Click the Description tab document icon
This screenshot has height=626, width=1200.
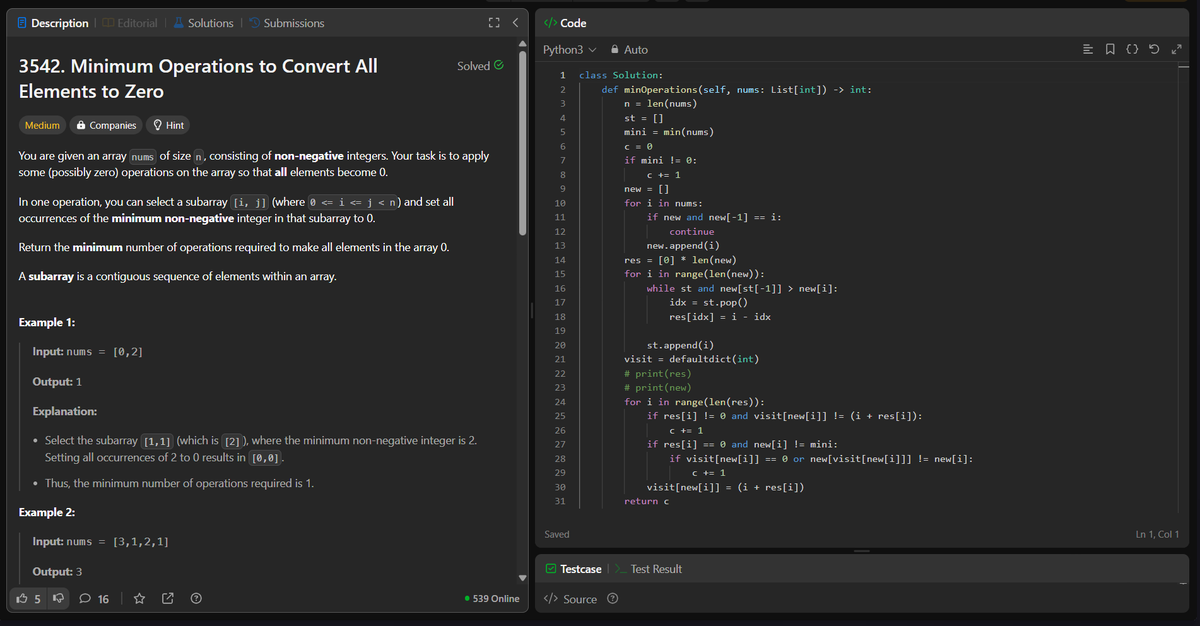point(22,23)
